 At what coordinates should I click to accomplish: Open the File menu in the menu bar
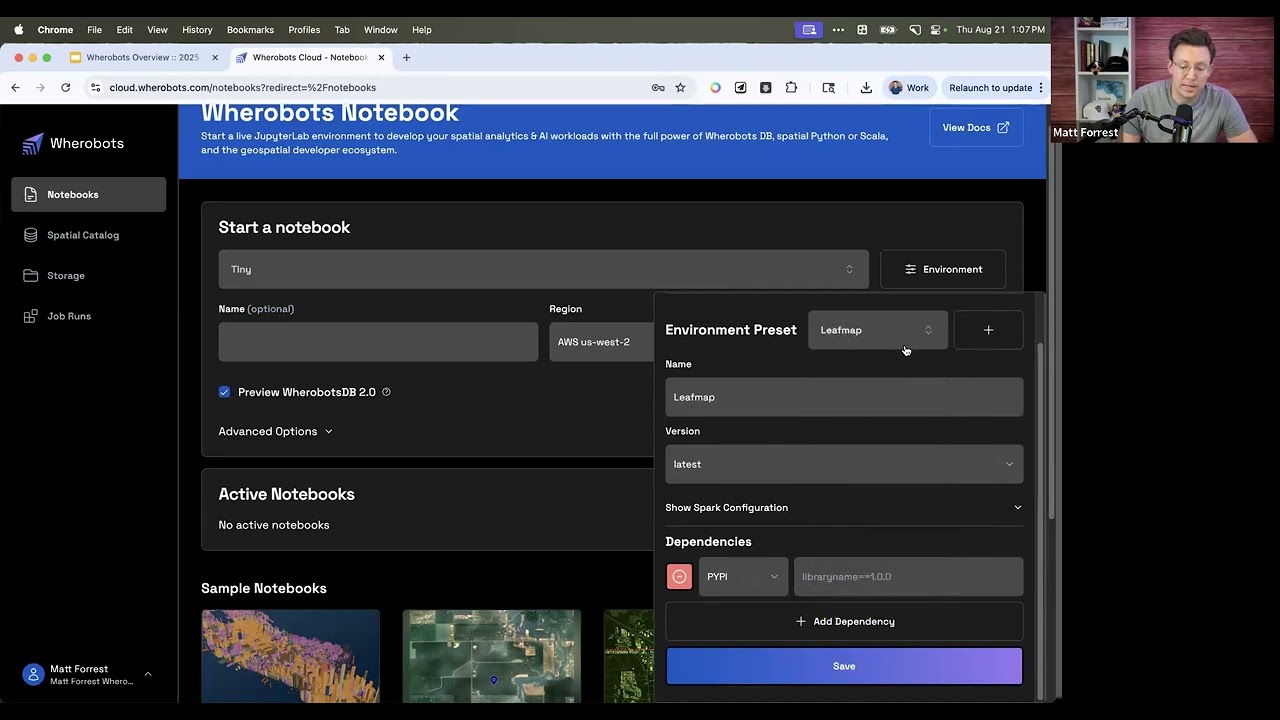(94, 30)
